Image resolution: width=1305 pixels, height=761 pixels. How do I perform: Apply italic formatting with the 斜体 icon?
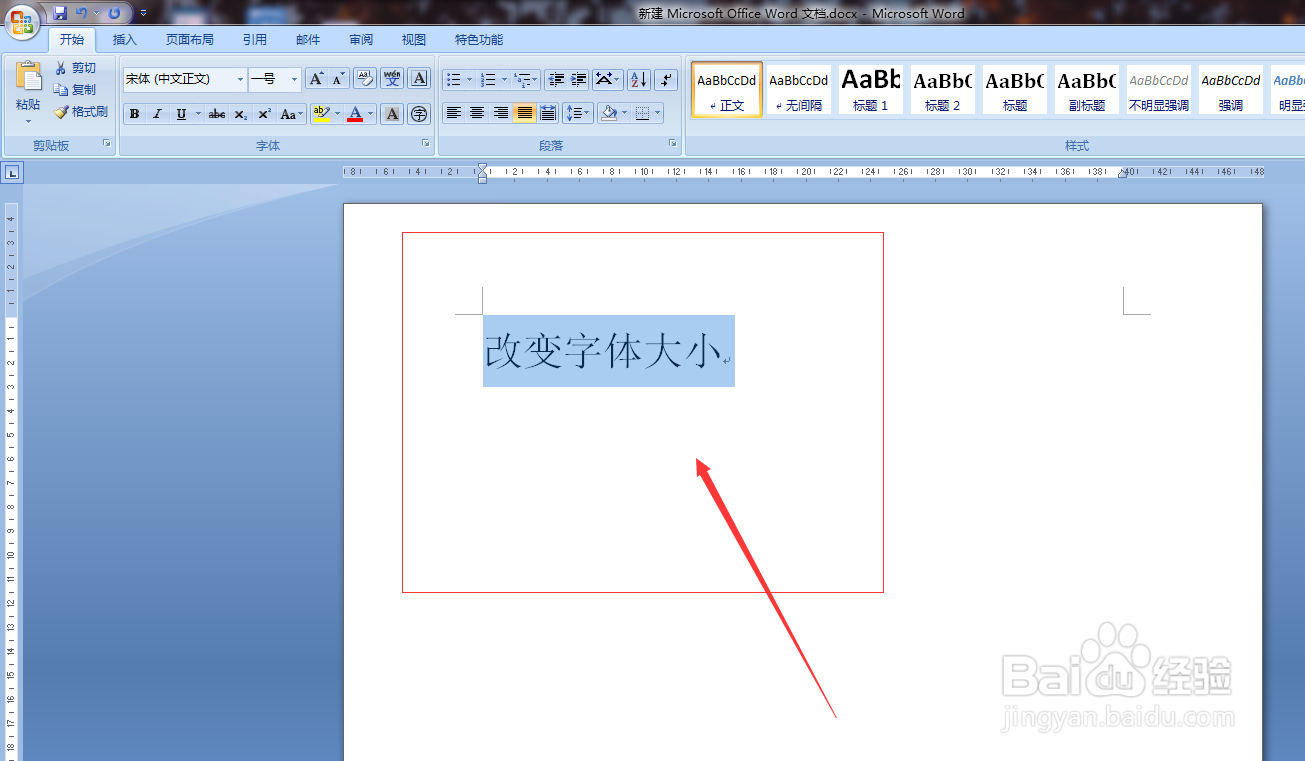(157, 115)
